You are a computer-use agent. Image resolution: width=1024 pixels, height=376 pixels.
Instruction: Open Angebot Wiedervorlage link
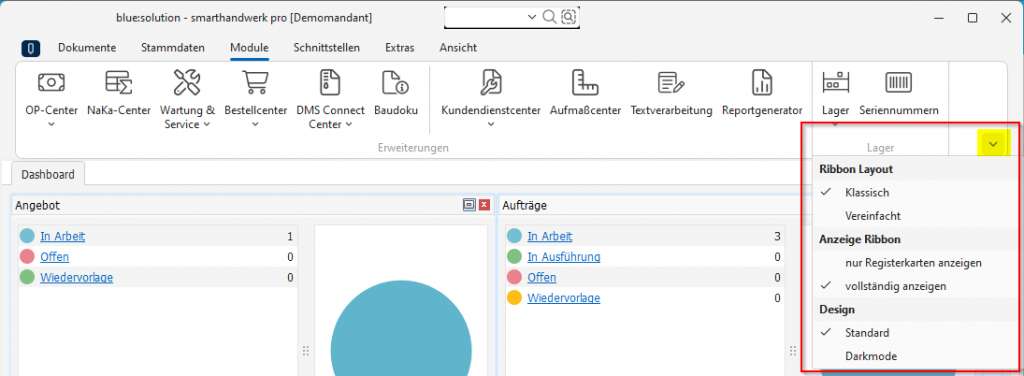[76, 277]
